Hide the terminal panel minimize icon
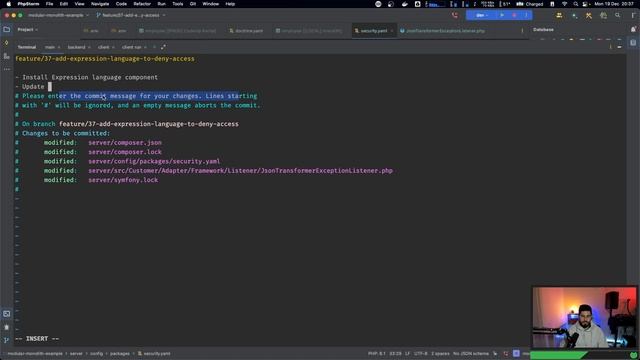Viewport: 640px width, 360px height. pyautogui.click(x=619, y=47)
